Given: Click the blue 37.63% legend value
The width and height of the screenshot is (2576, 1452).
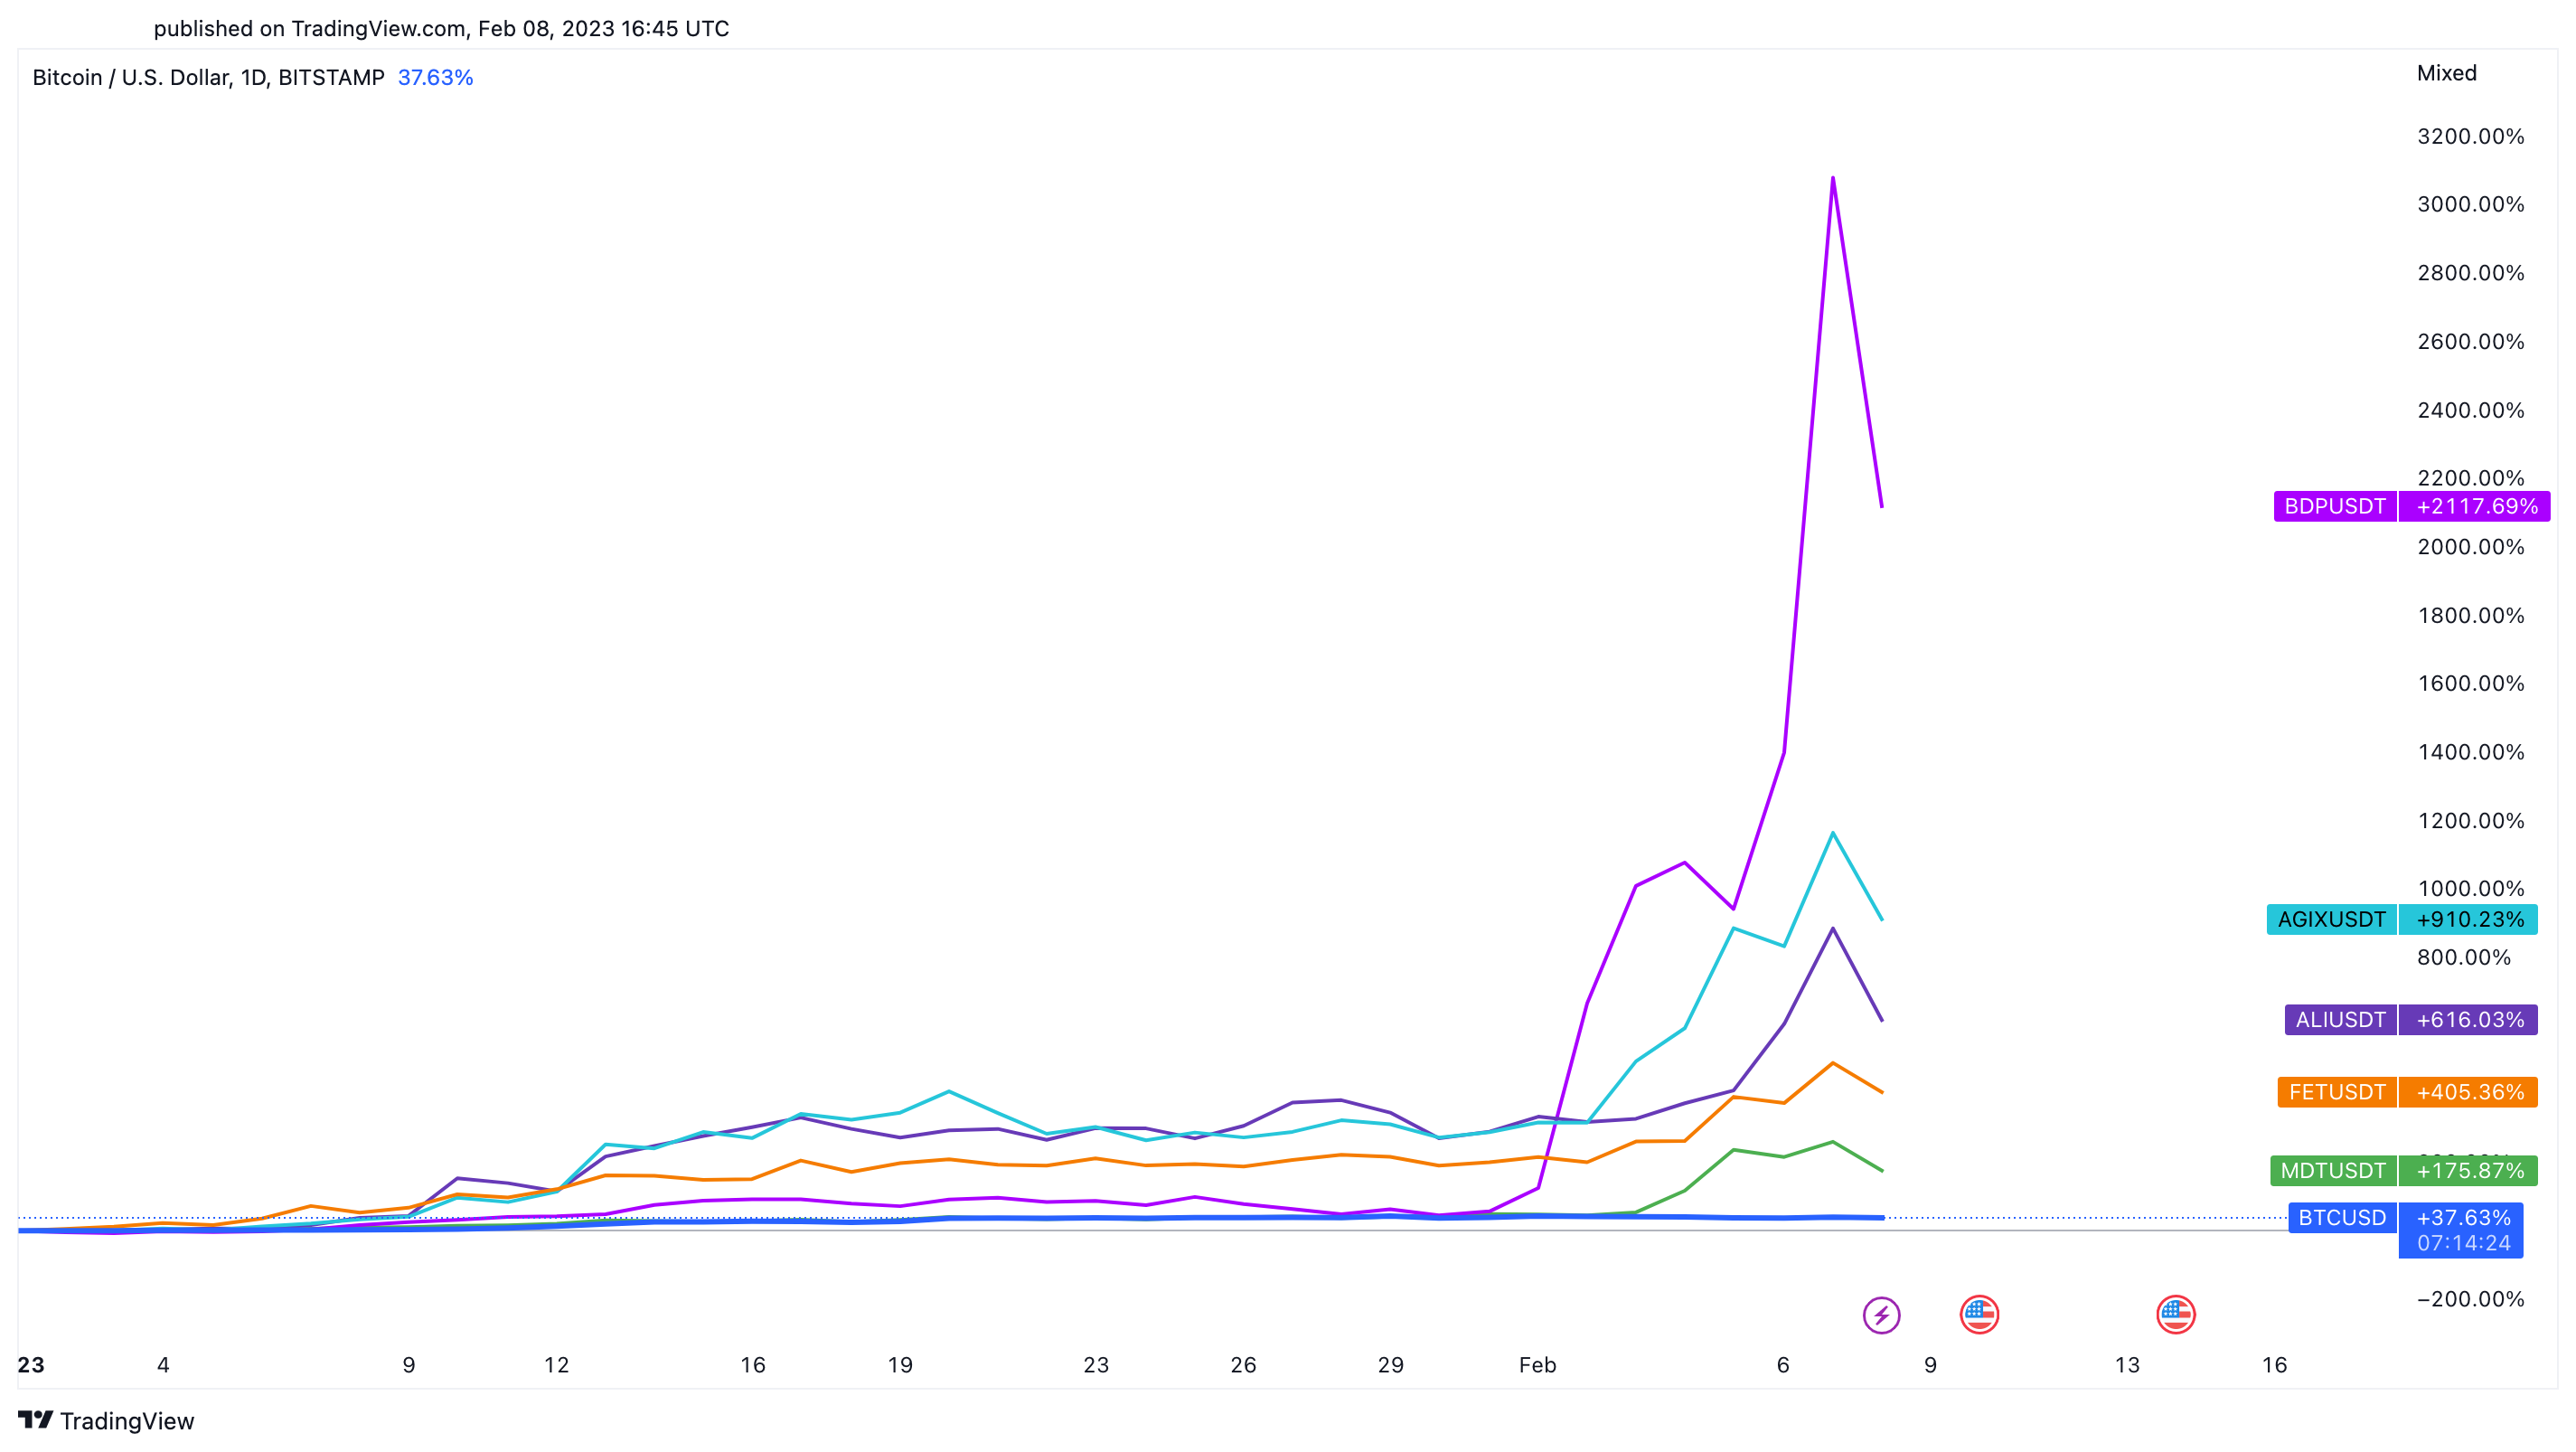Looking at the screenshot, I should [435, 77].
